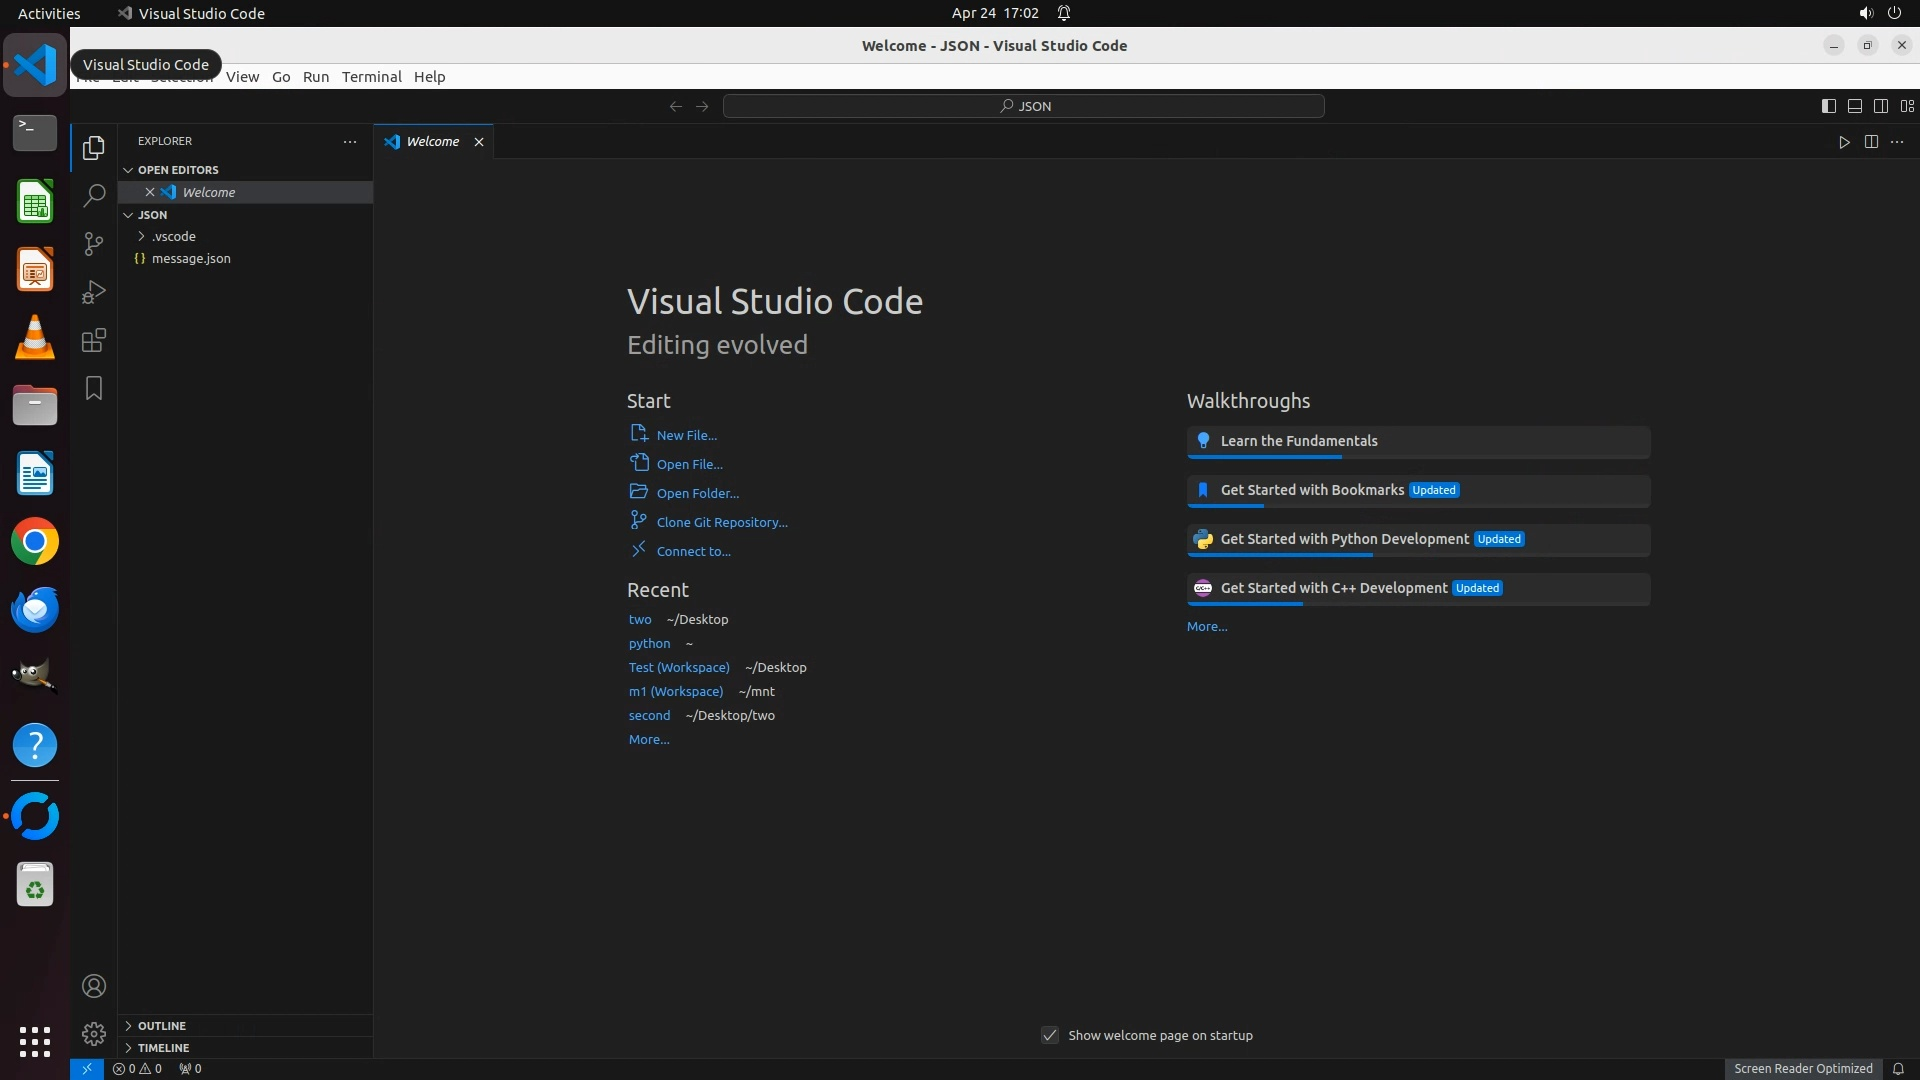
Task: Click the Clone Git Repository link
Action: pos(721,523)
